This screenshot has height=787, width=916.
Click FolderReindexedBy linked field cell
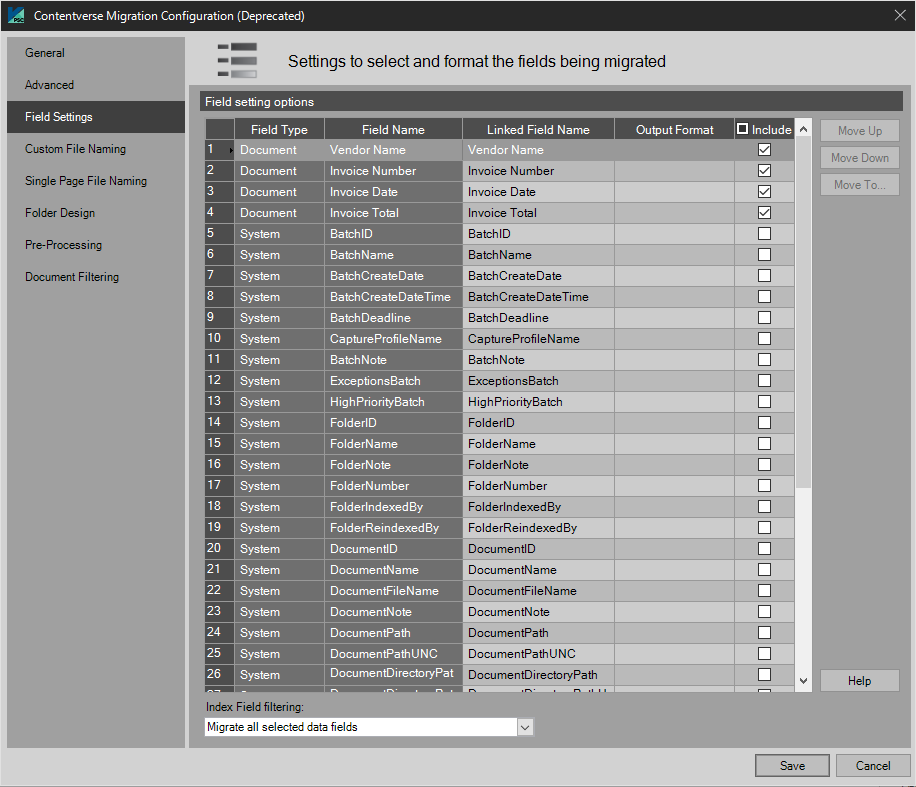coord(538,528)
